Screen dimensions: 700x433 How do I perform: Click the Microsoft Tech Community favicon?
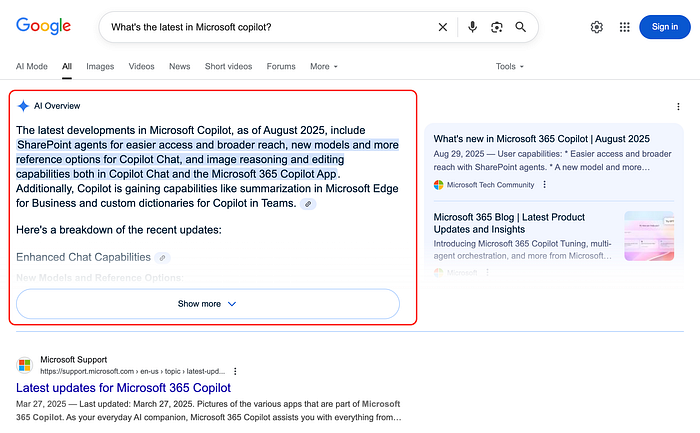(438, 185)
